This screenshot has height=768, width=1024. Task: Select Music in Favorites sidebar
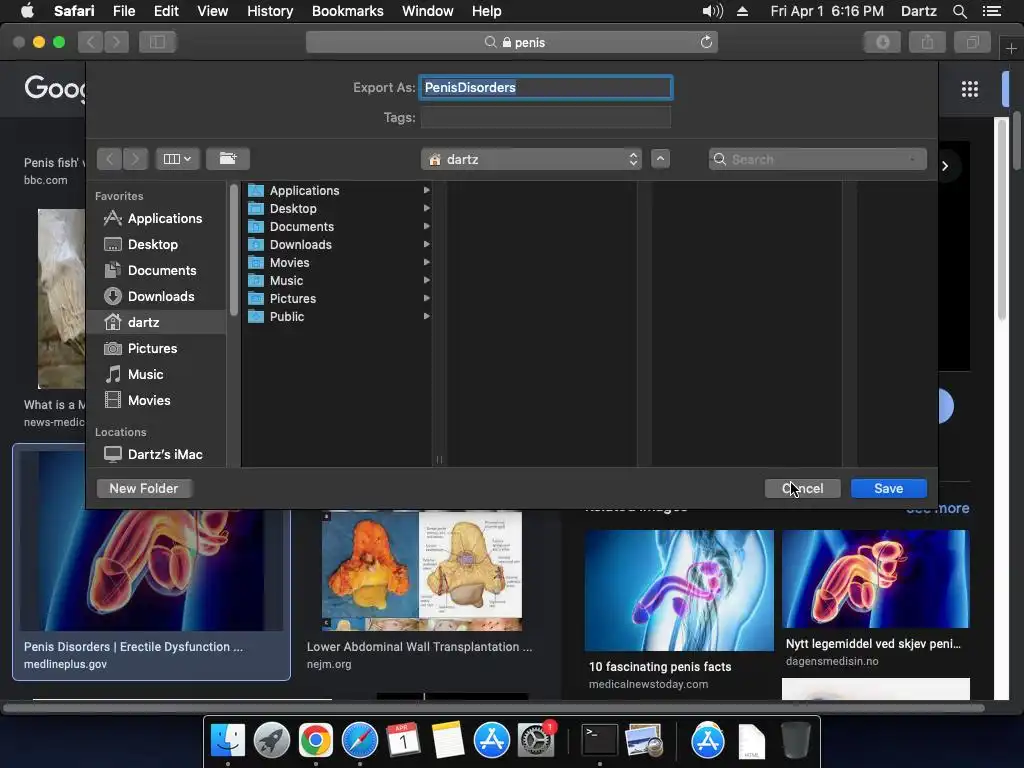pos(157,374)
